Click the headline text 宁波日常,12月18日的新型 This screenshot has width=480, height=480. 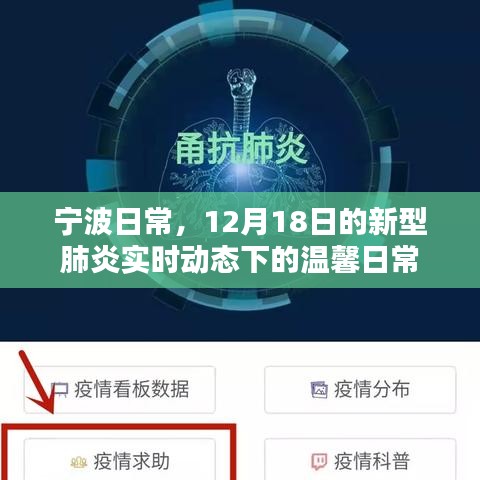(x=241, y=223)
